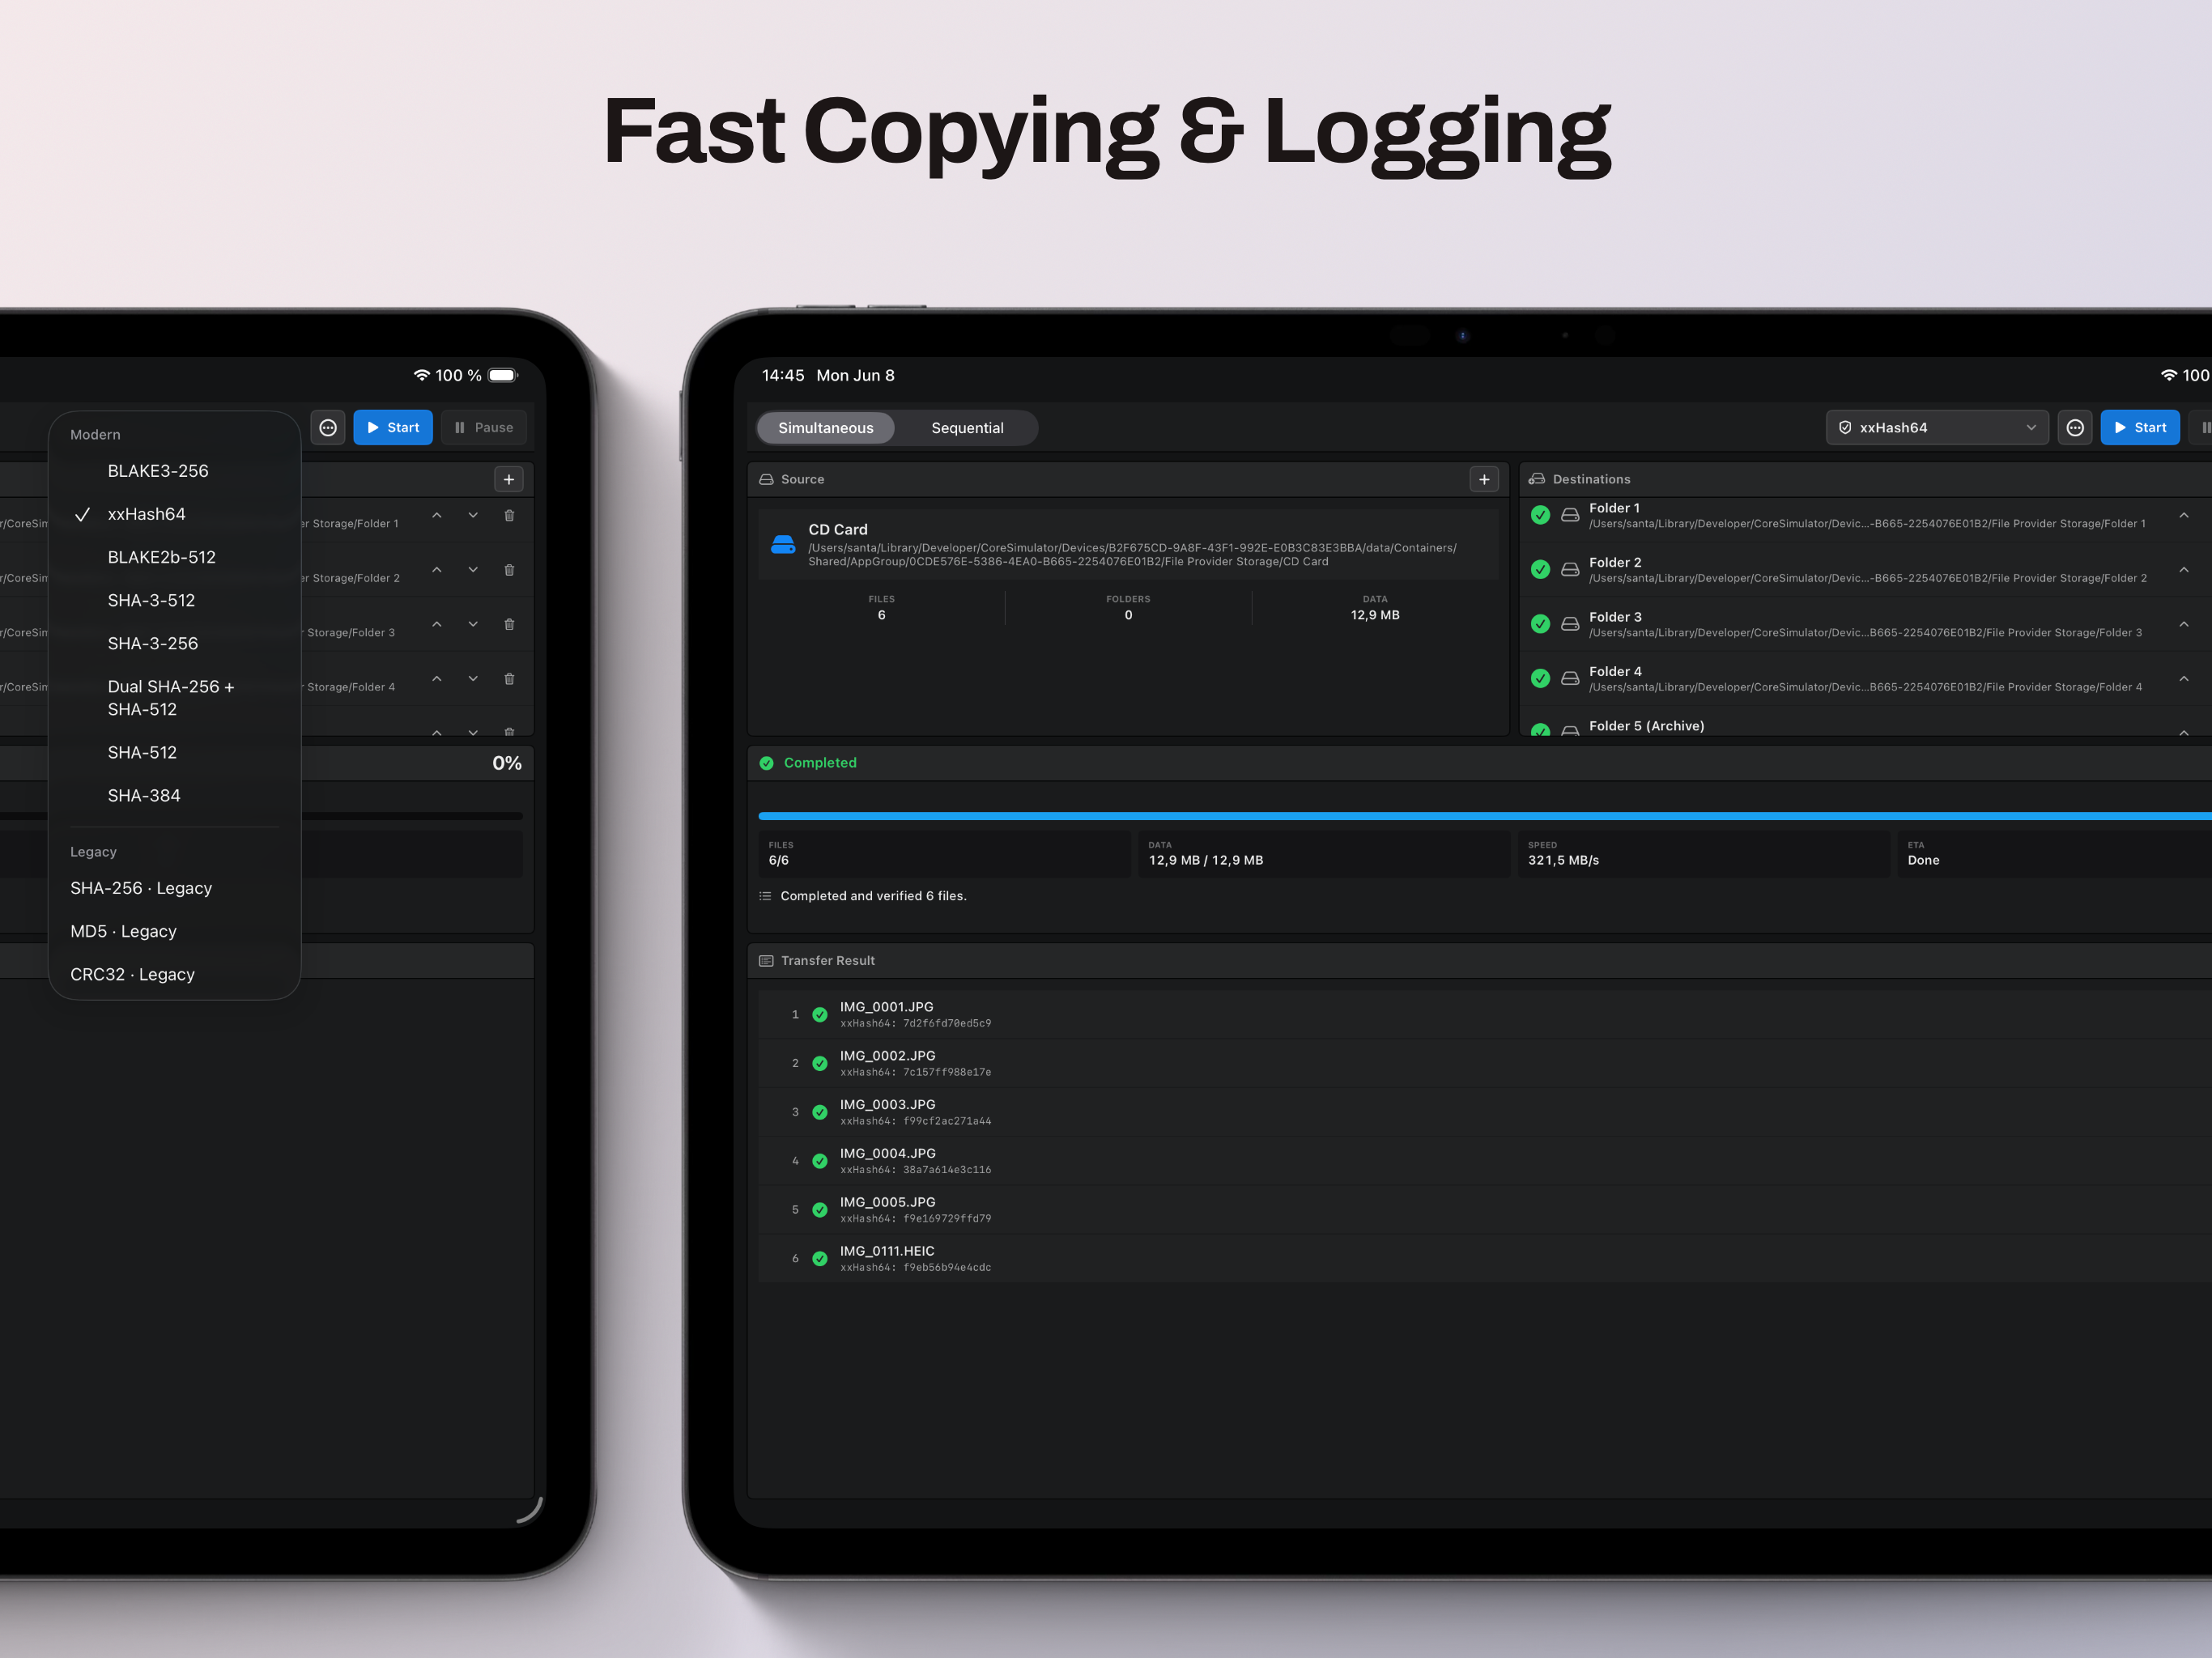Screen dimensions: 2212x1658
Task: Open the xxHash64 algorithm dropdown
Action: (1937, 428)
